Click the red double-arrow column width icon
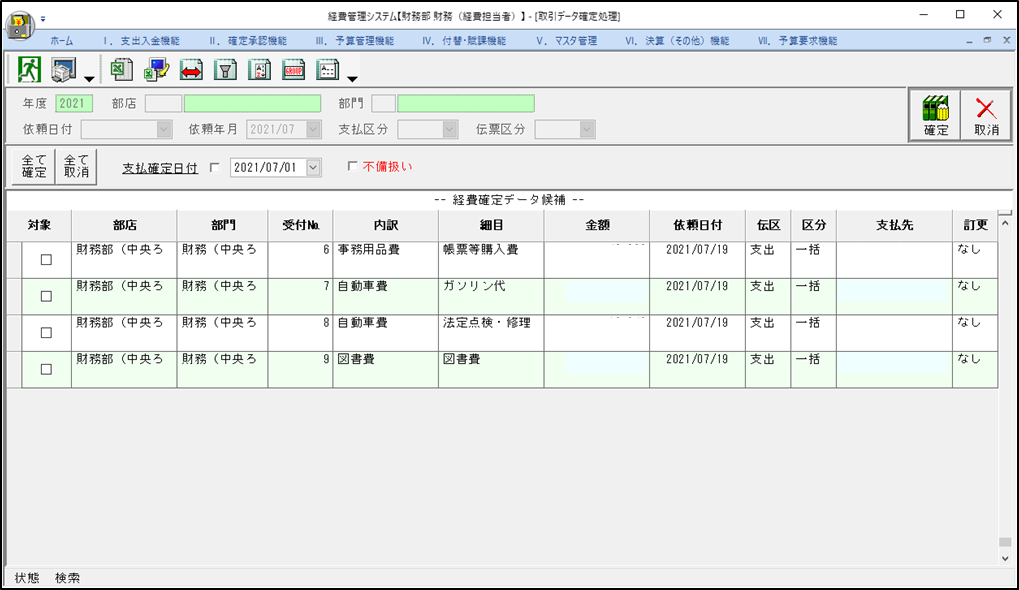This screenshot has height=590, width=1019. (x=191, y=70)
